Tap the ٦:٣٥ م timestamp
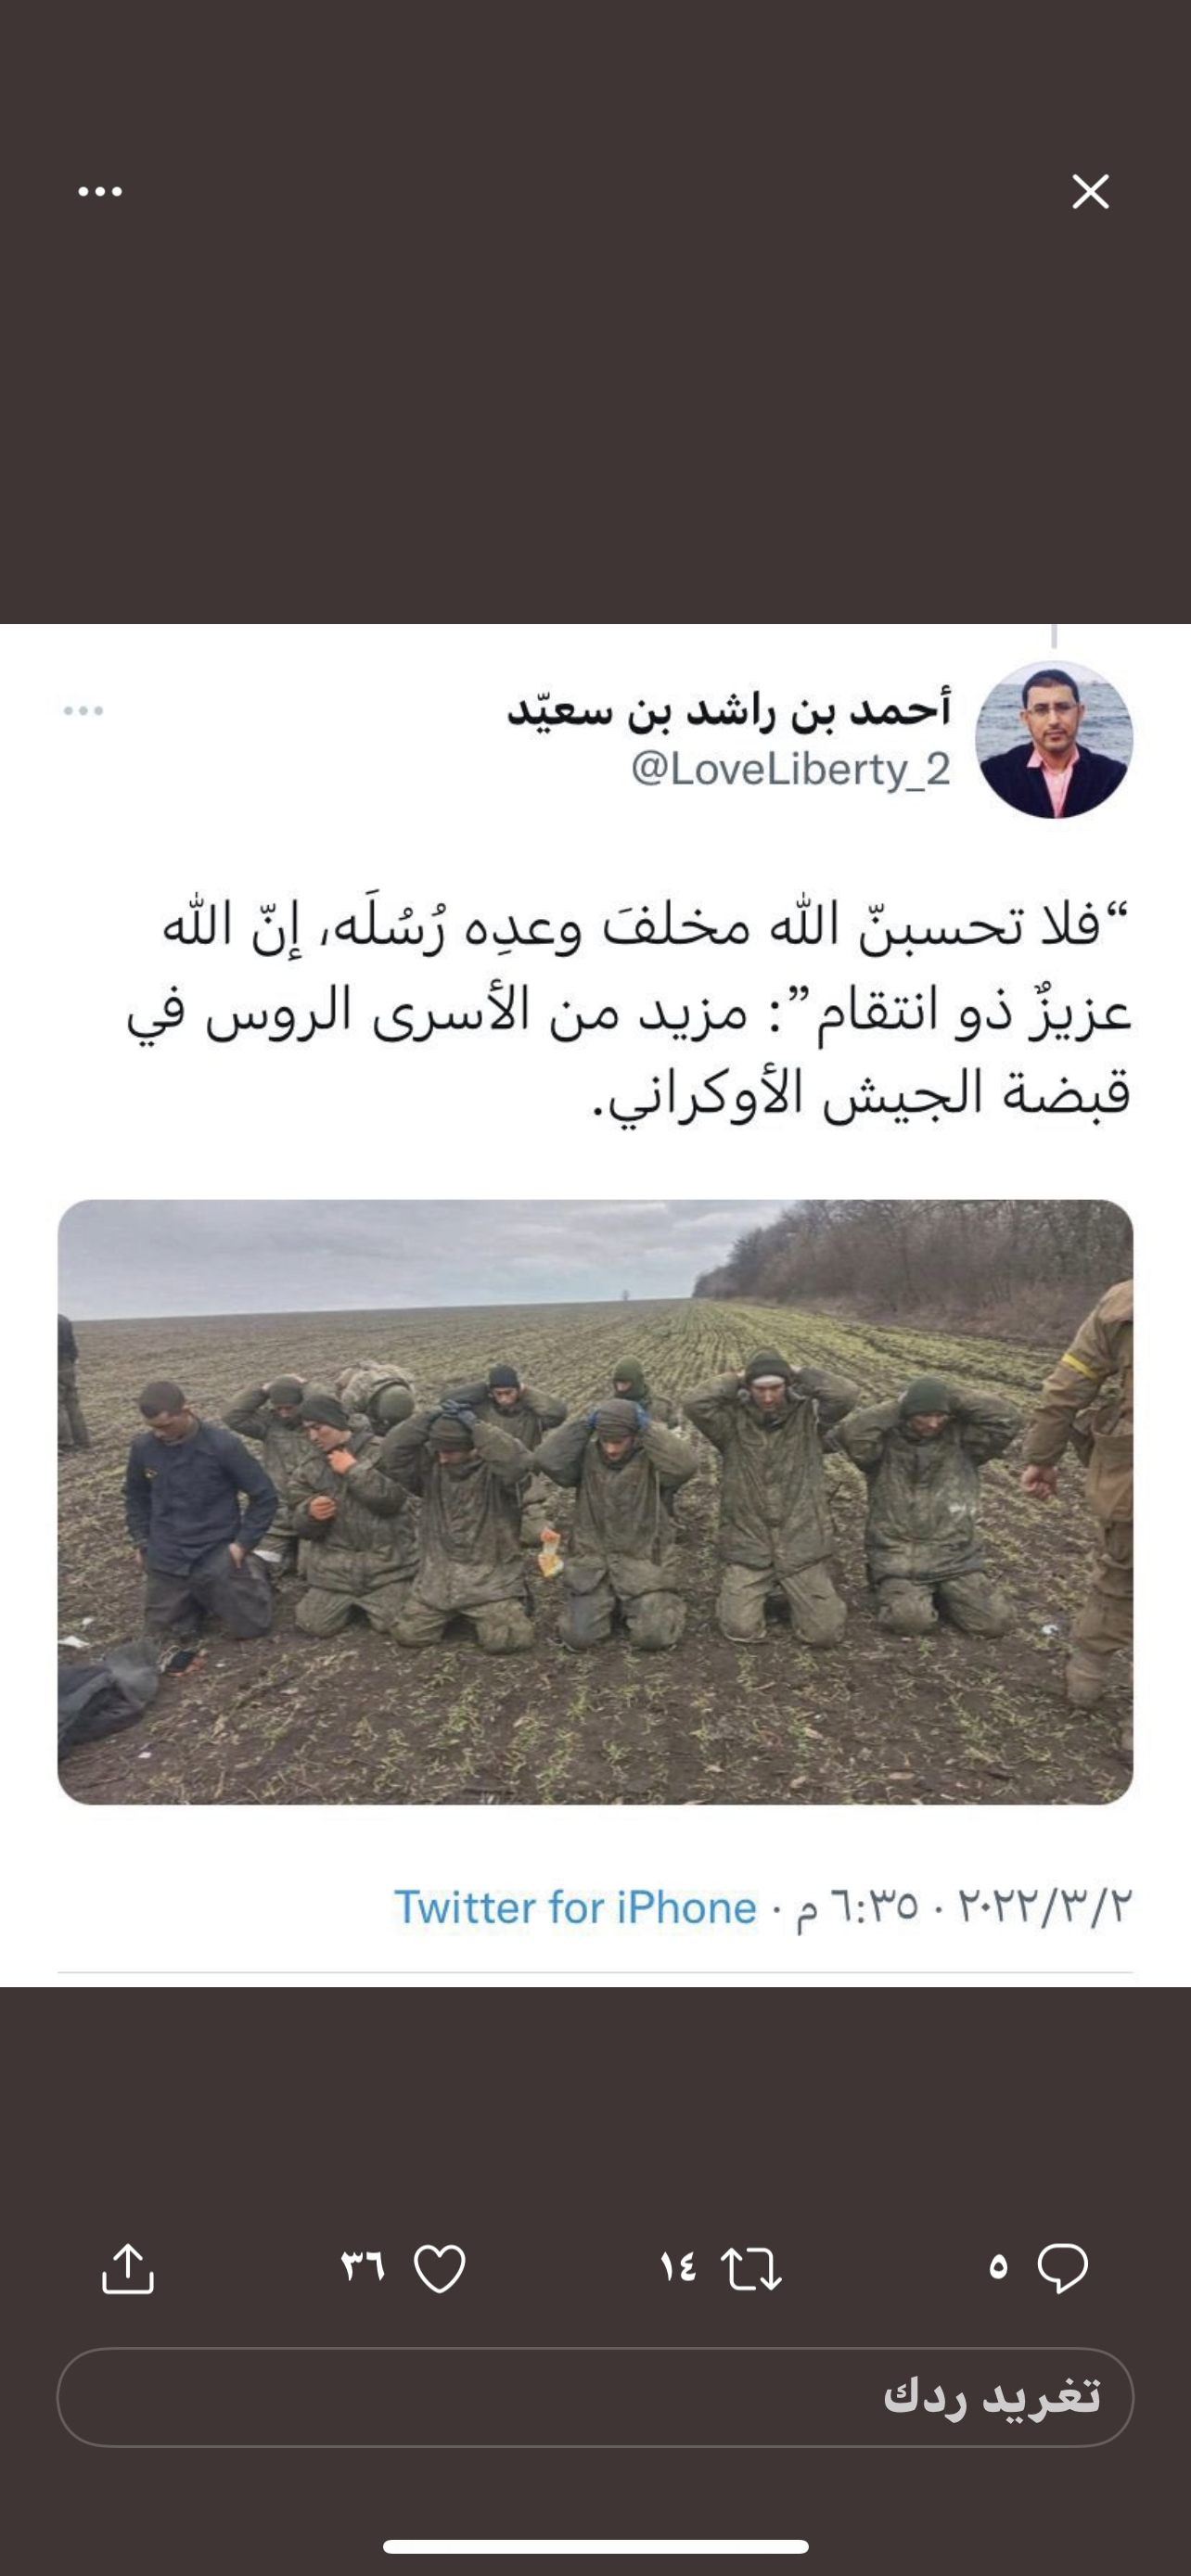Screen dimensions: 1191x2576 coord(857,1907)
